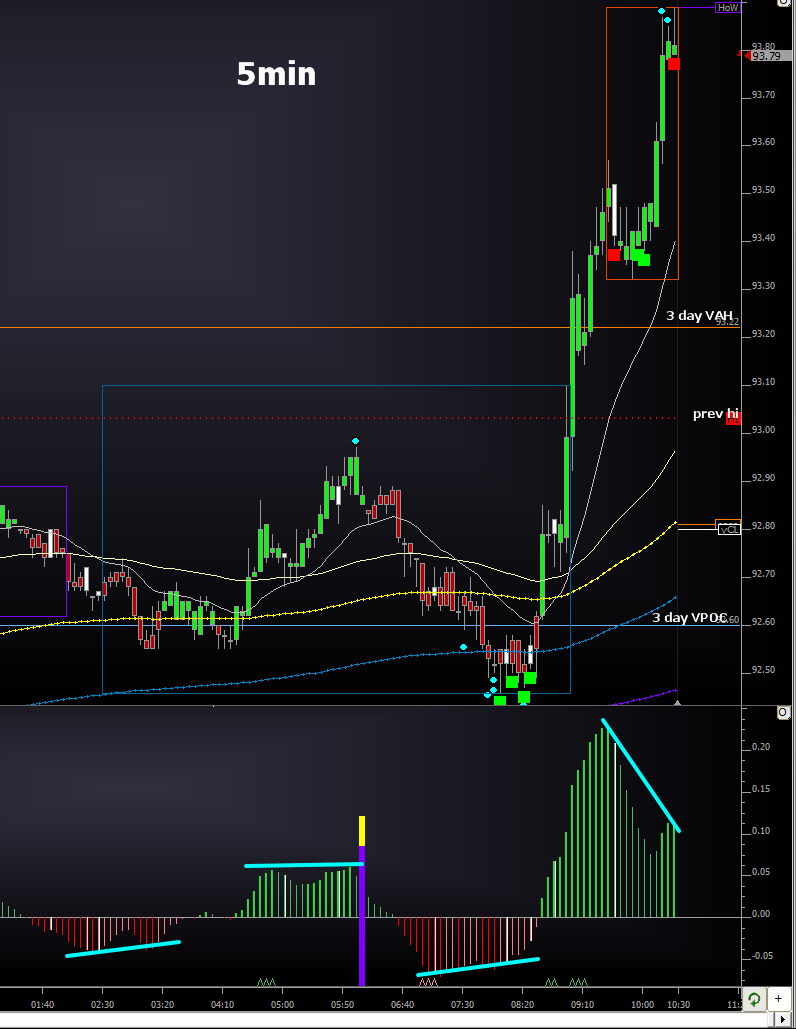Click the 93.70 price axis label
796x1029 pixels.
pyautogui.click(x=763, y=95)
